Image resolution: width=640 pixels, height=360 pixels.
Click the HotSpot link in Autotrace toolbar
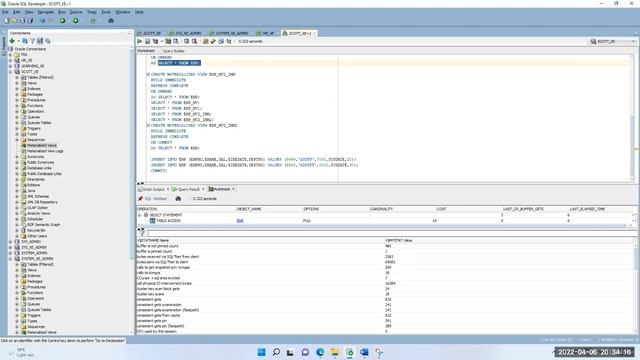tap(160, 199)
